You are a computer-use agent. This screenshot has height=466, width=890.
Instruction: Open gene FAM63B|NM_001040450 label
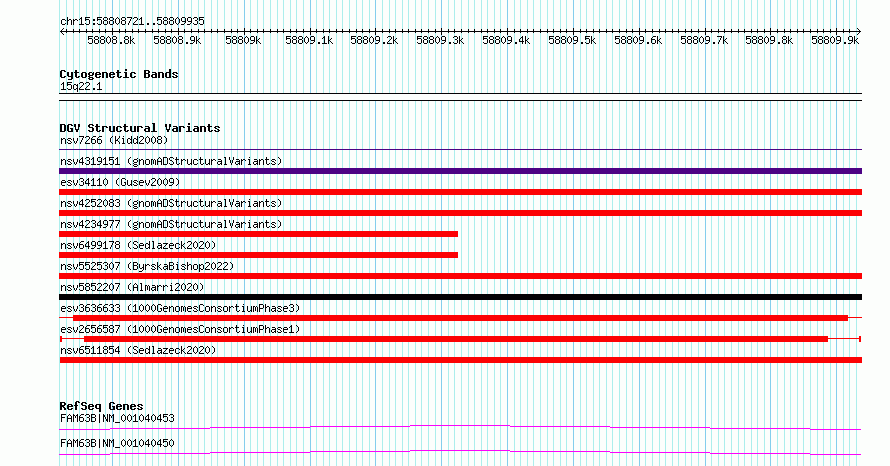[117, 443]
